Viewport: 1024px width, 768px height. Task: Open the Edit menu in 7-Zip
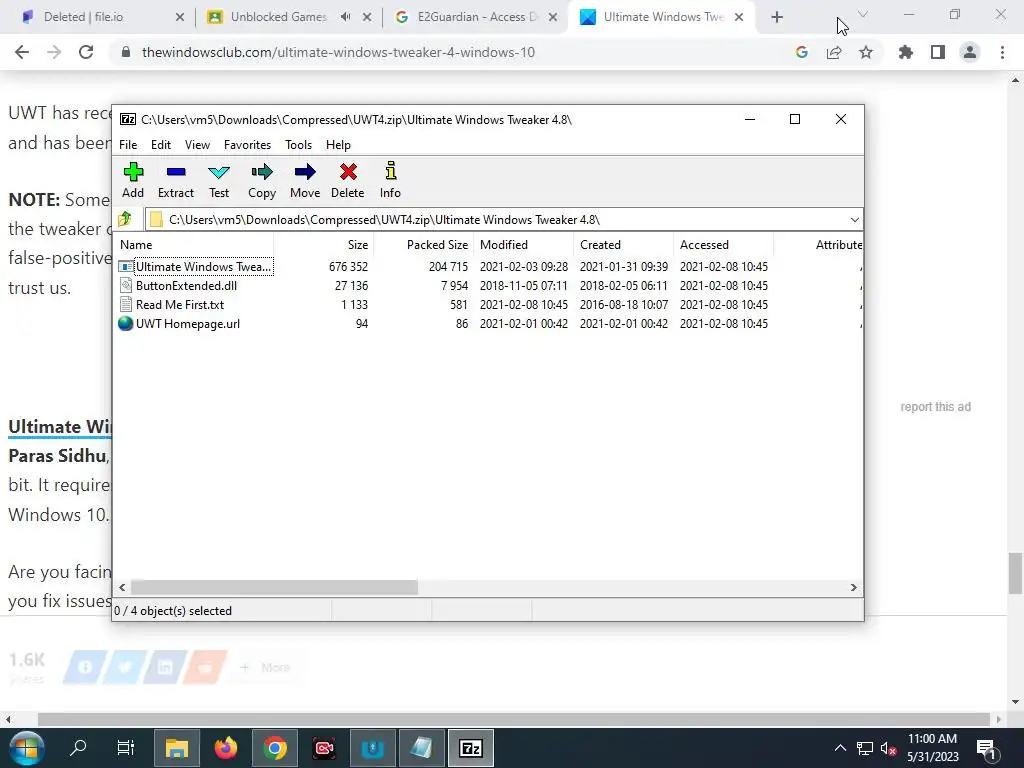coord(161,145)
